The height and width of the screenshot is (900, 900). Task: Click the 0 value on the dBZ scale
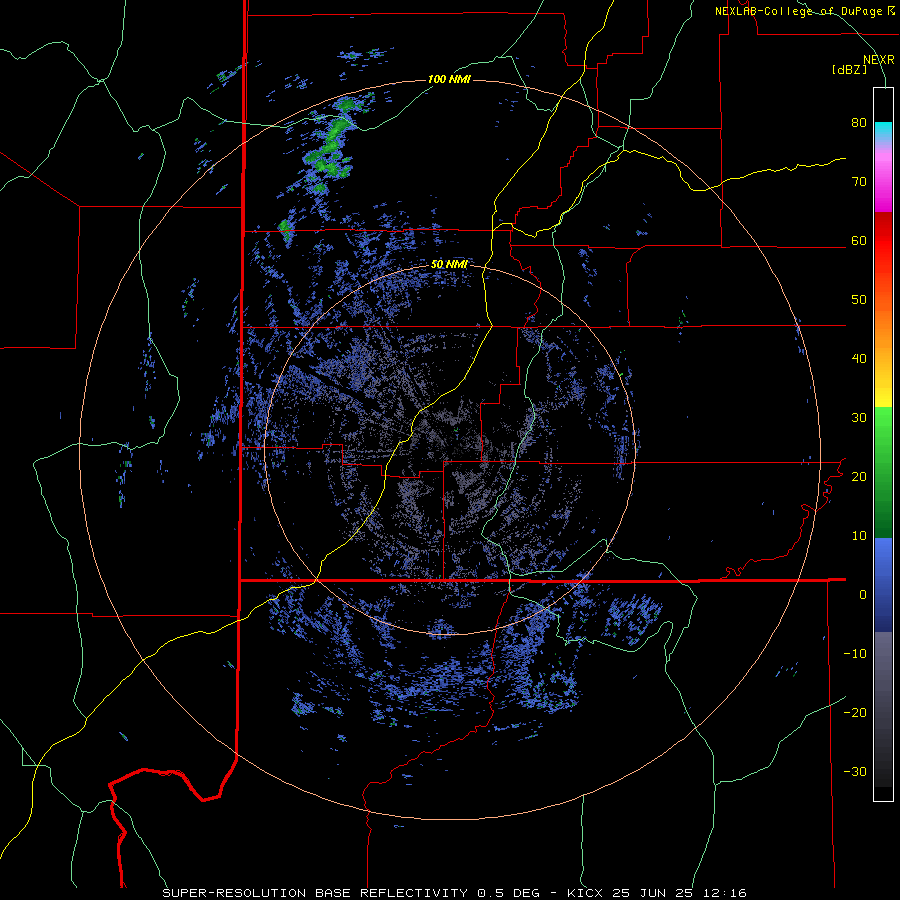click(863, 595)
